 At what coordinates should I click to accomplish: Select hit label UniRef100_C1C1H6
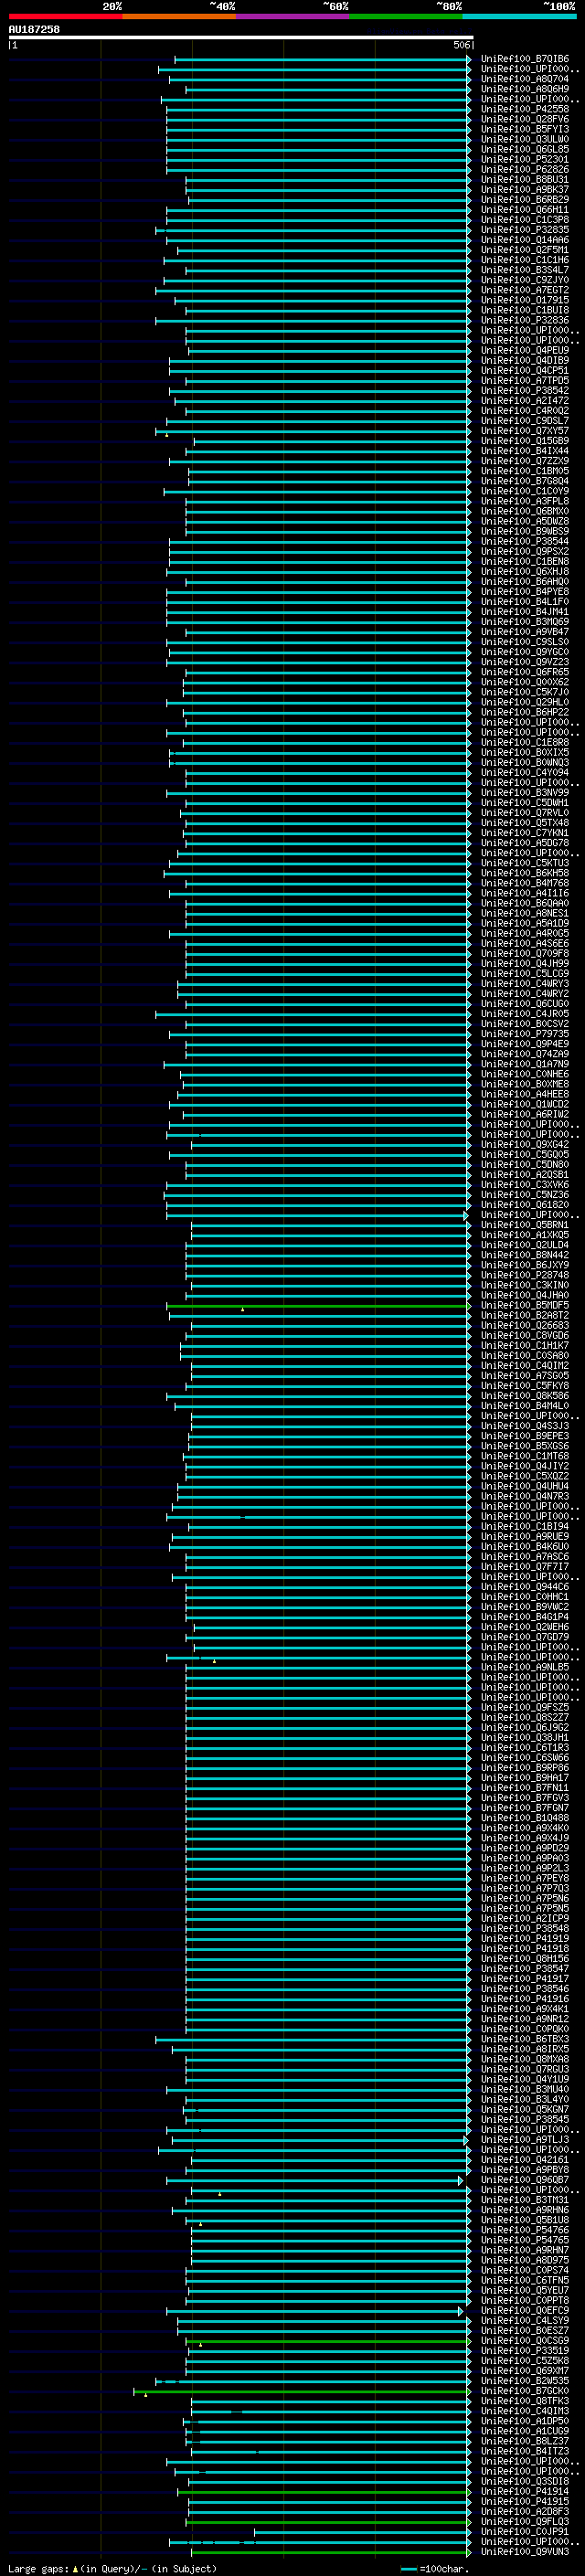coord(525,260)
